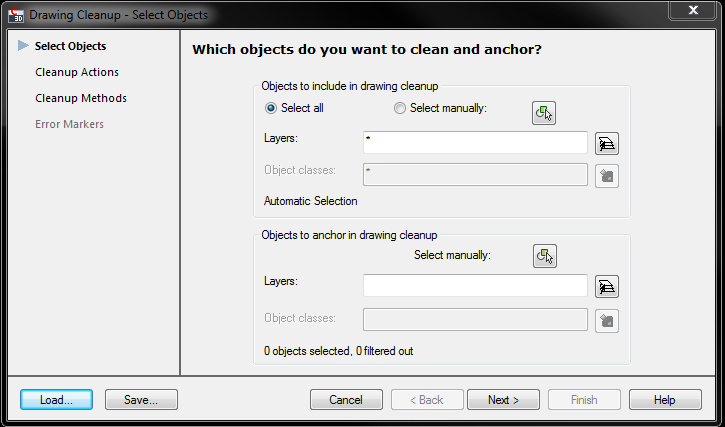Cancel the drawing cleanup wizard
The height and width of the screenshot is (427, 725).
[347, 400]
